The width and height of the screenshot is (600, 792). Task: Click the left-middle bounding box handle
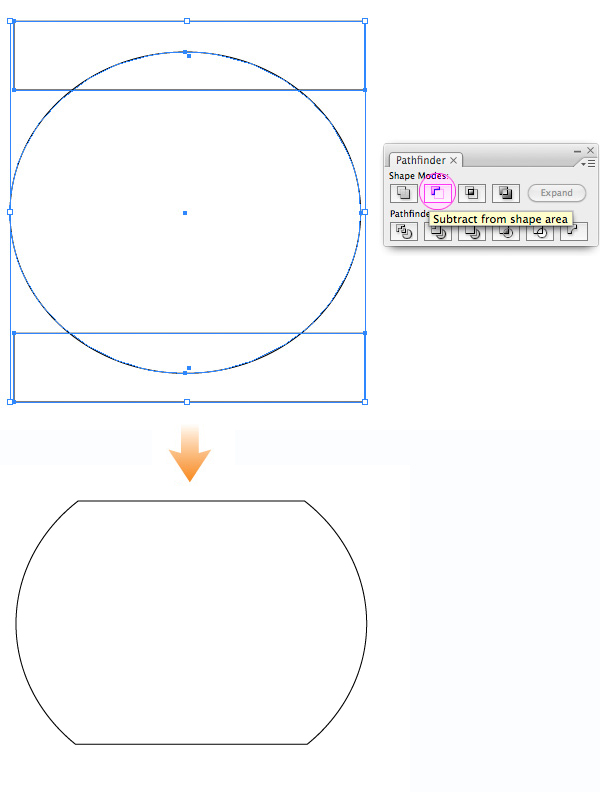click(10, 212)
